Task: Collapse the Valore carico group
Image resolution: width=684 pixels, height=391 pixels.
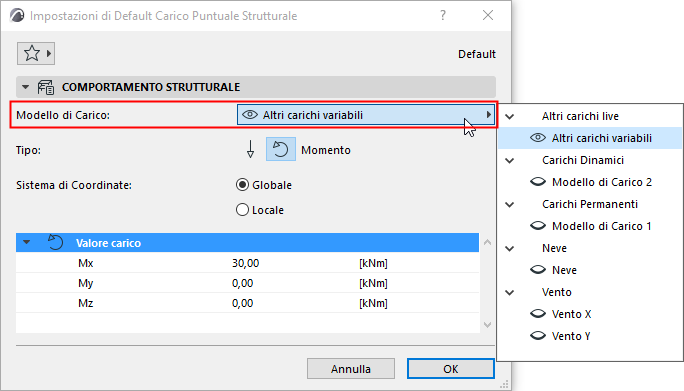Action: point(27,242)
